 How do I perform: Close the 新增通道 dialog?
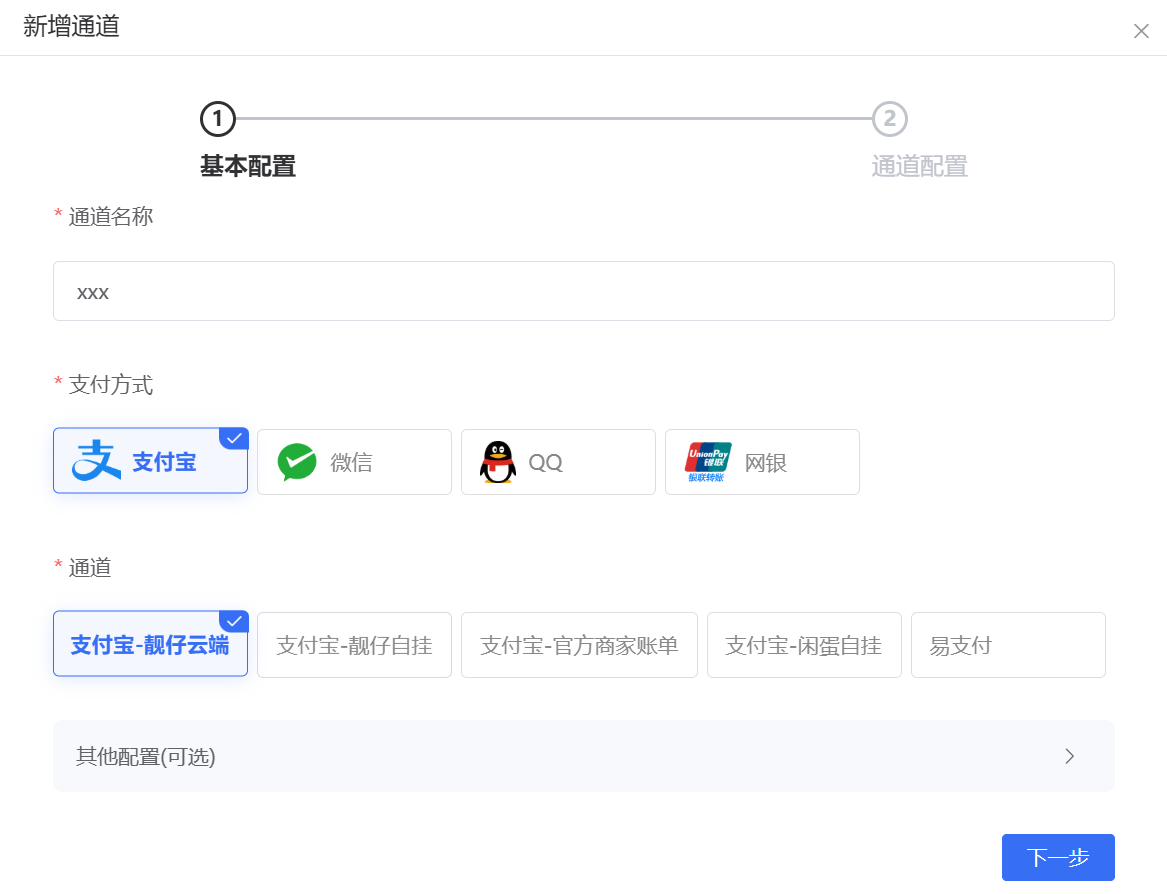[1141, 31]
